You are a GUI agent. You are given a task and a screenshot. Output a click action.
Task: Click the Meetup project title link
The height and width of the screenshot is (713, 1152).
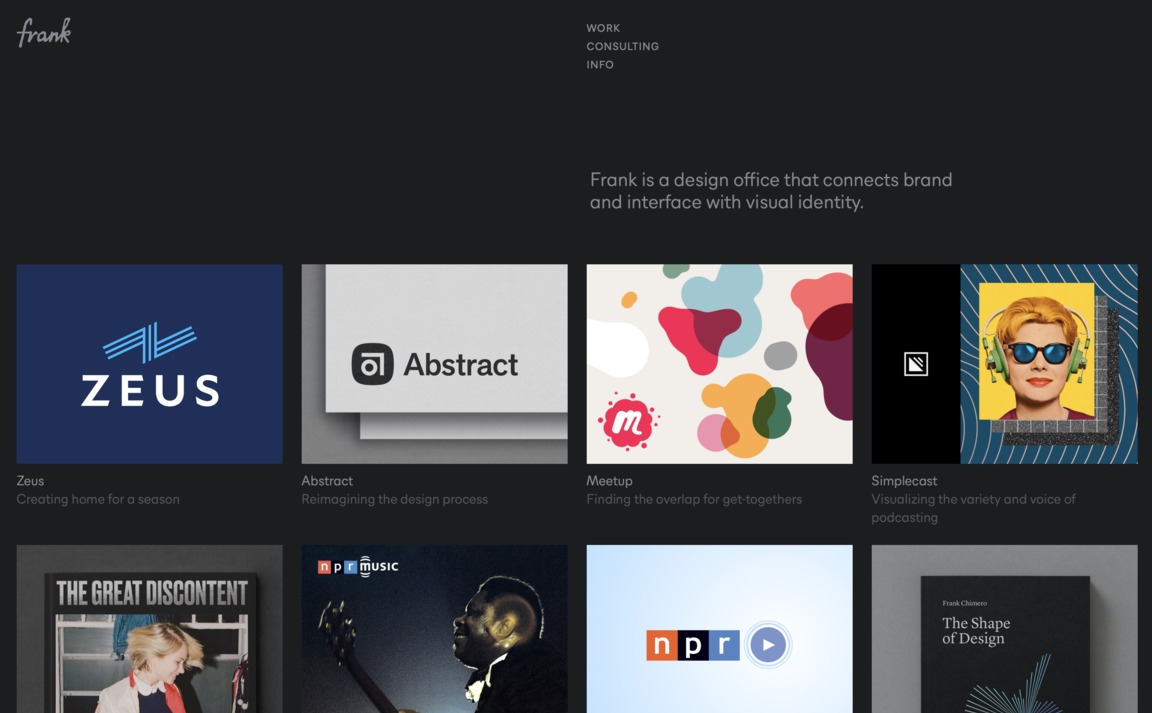tap(609, 481)
